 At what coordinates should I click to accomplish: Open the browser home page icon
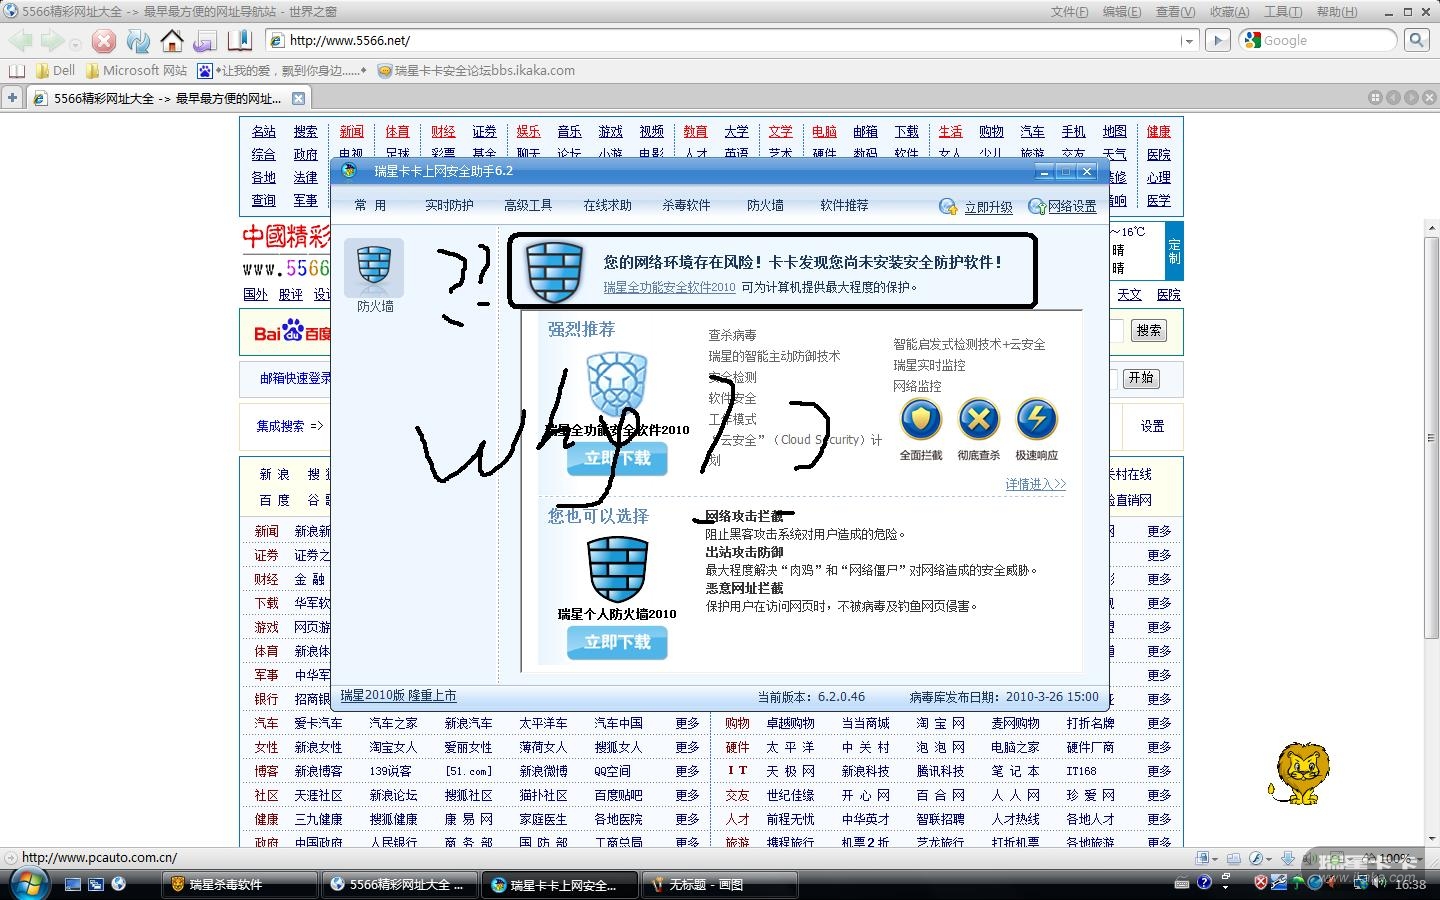click(172, 41)
